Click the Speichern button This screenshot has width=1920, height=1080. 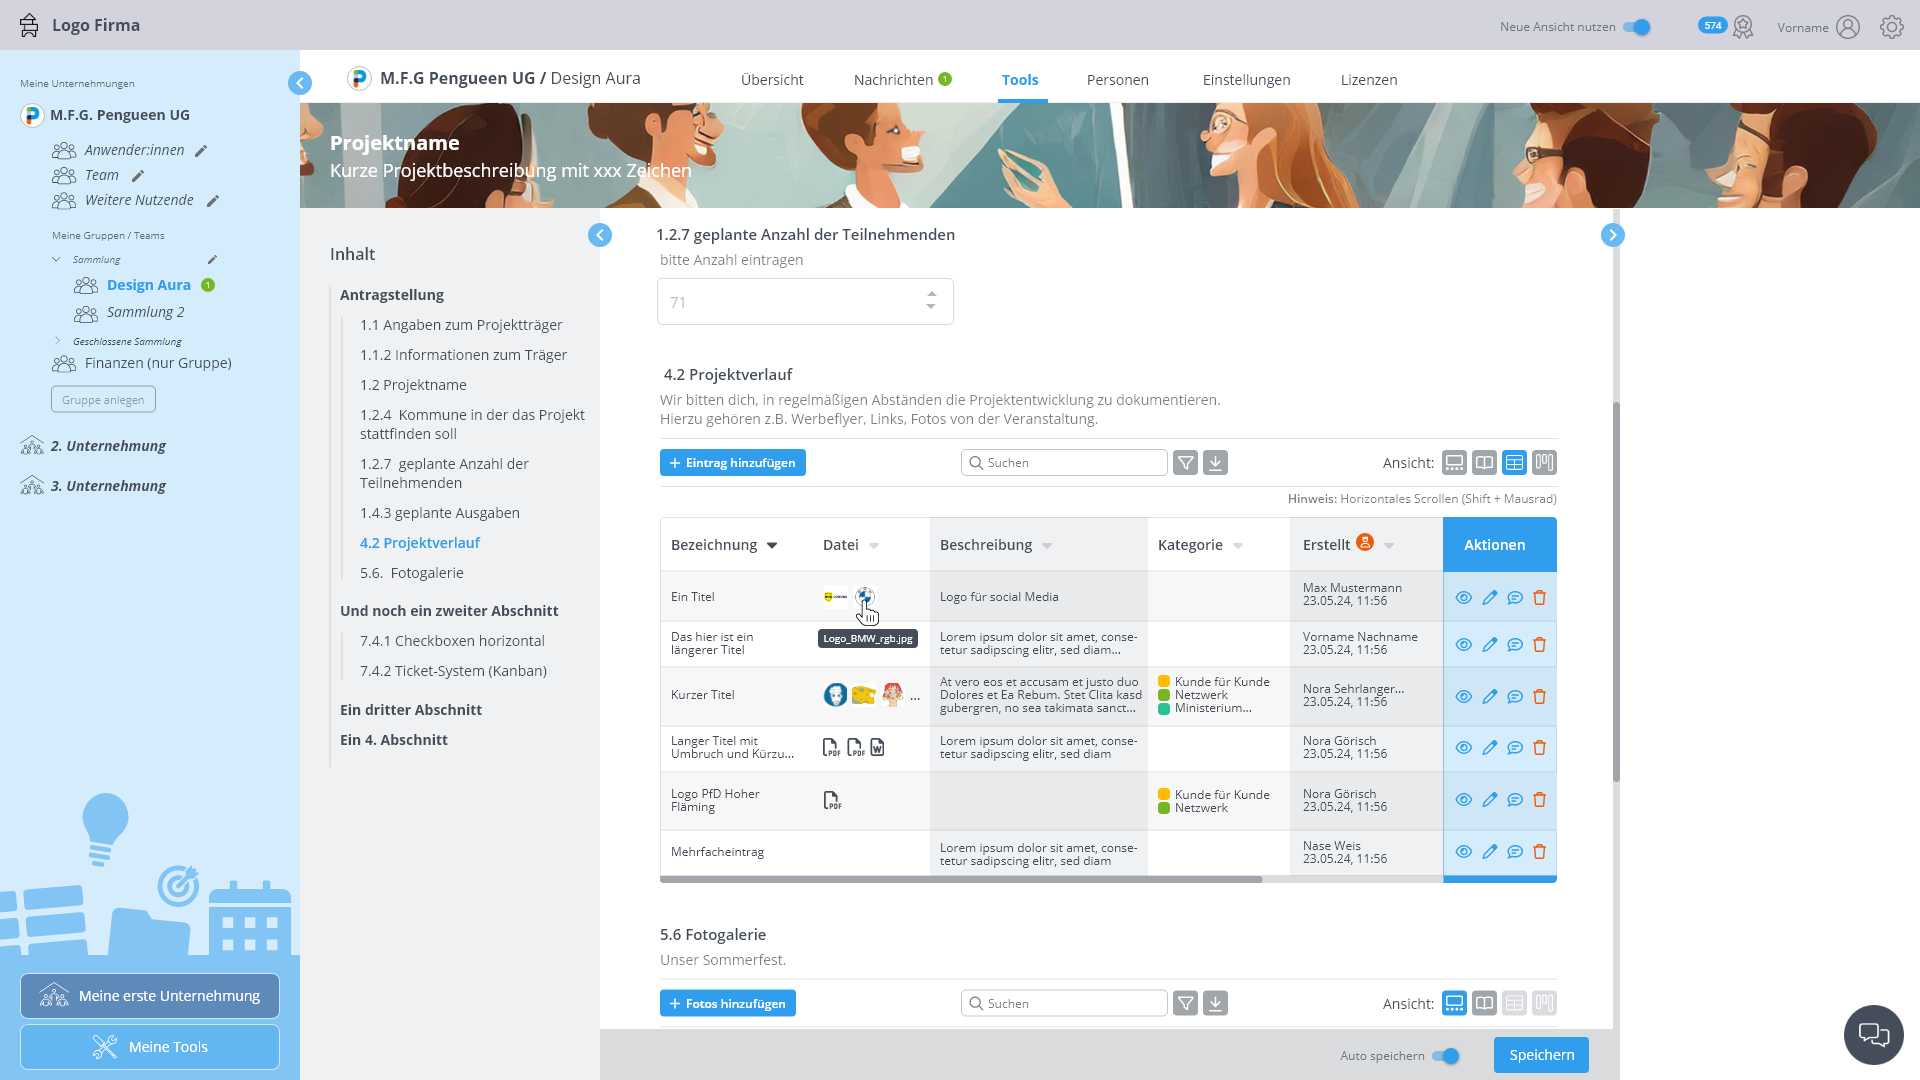coord(1541,1055)
